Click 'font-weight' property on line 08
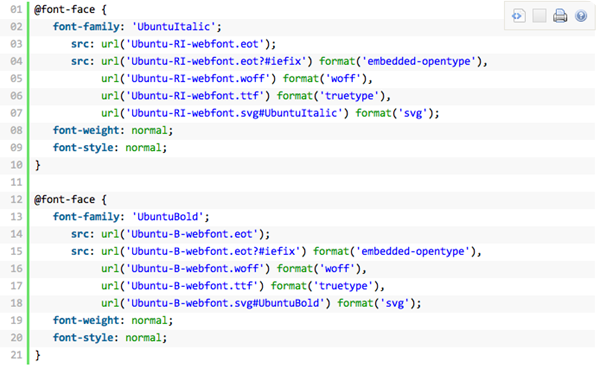This screenshot has width=600, height=368. [x=86, y=130]
